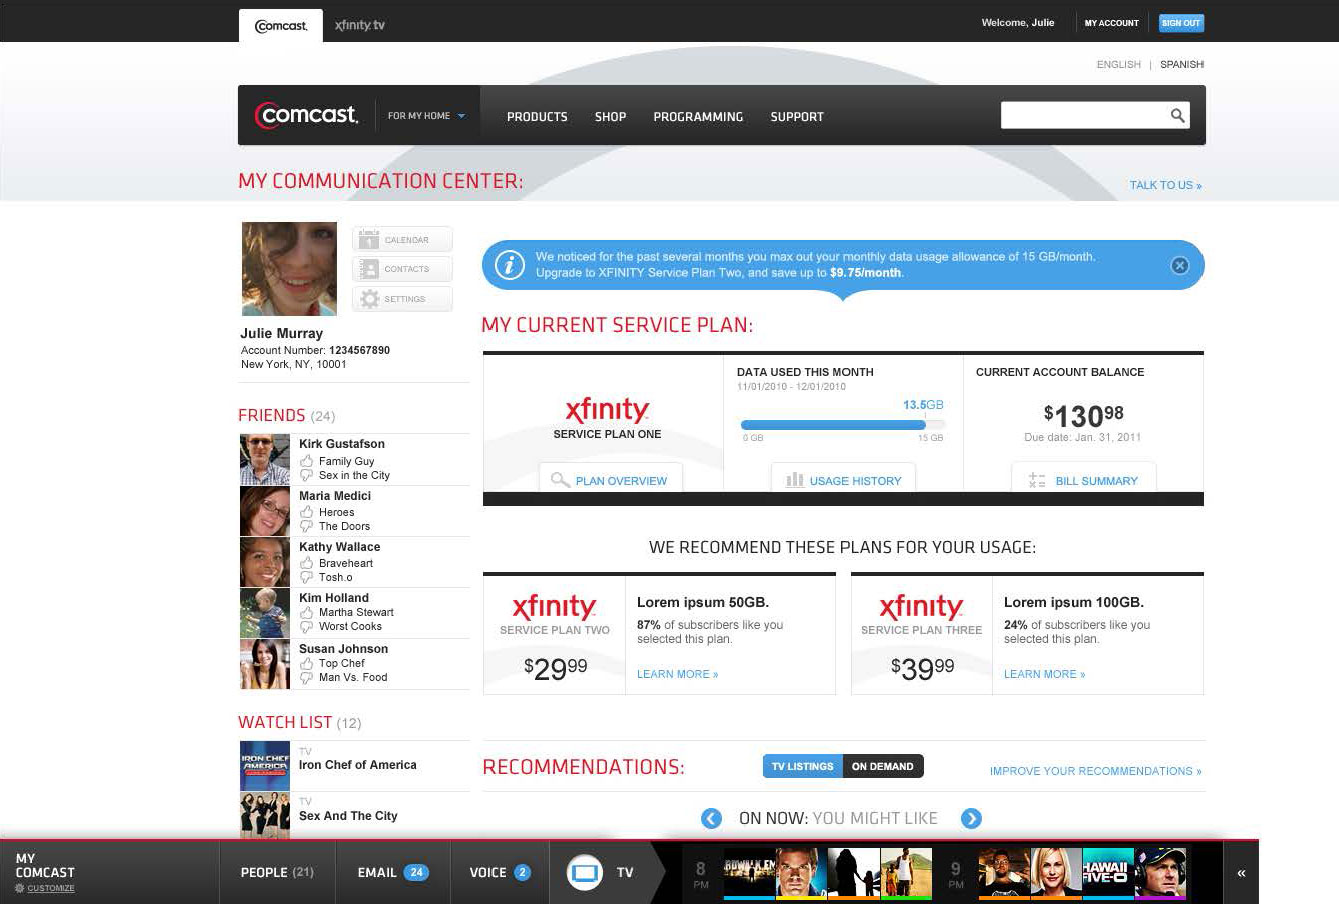Open Usage History via bar chart icon

pos(795,480)
